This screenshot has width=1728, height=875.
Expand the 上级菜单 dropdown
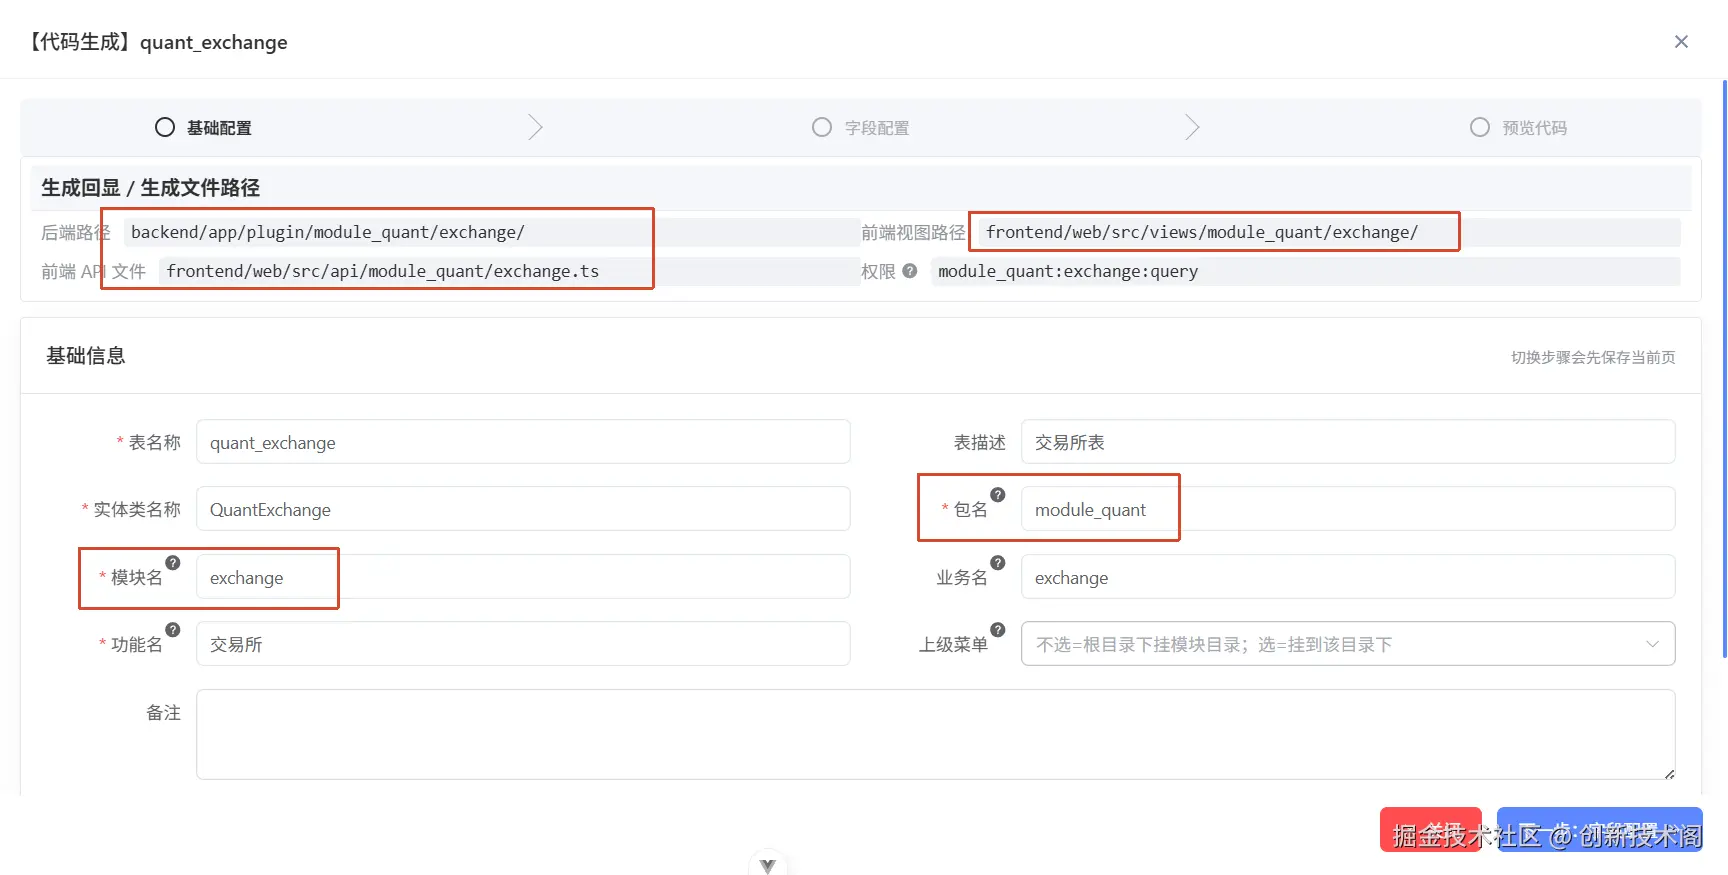(x=1348, y=644)
